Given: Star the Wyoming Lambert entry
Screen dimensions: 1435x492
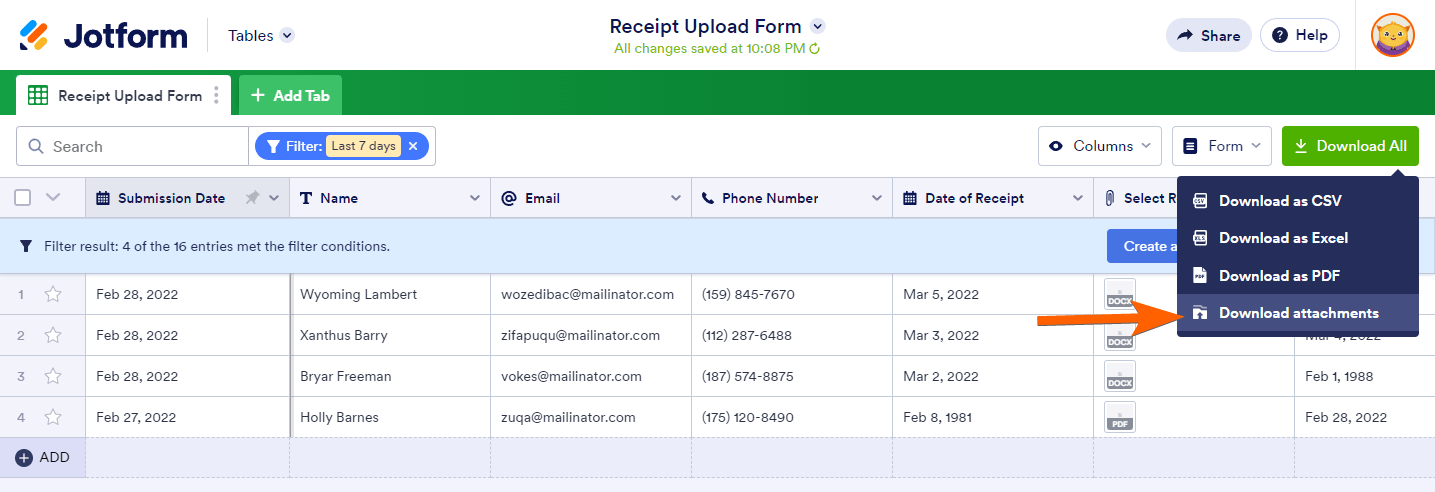Looking at the screenshot, I should [x=53, y=295].
